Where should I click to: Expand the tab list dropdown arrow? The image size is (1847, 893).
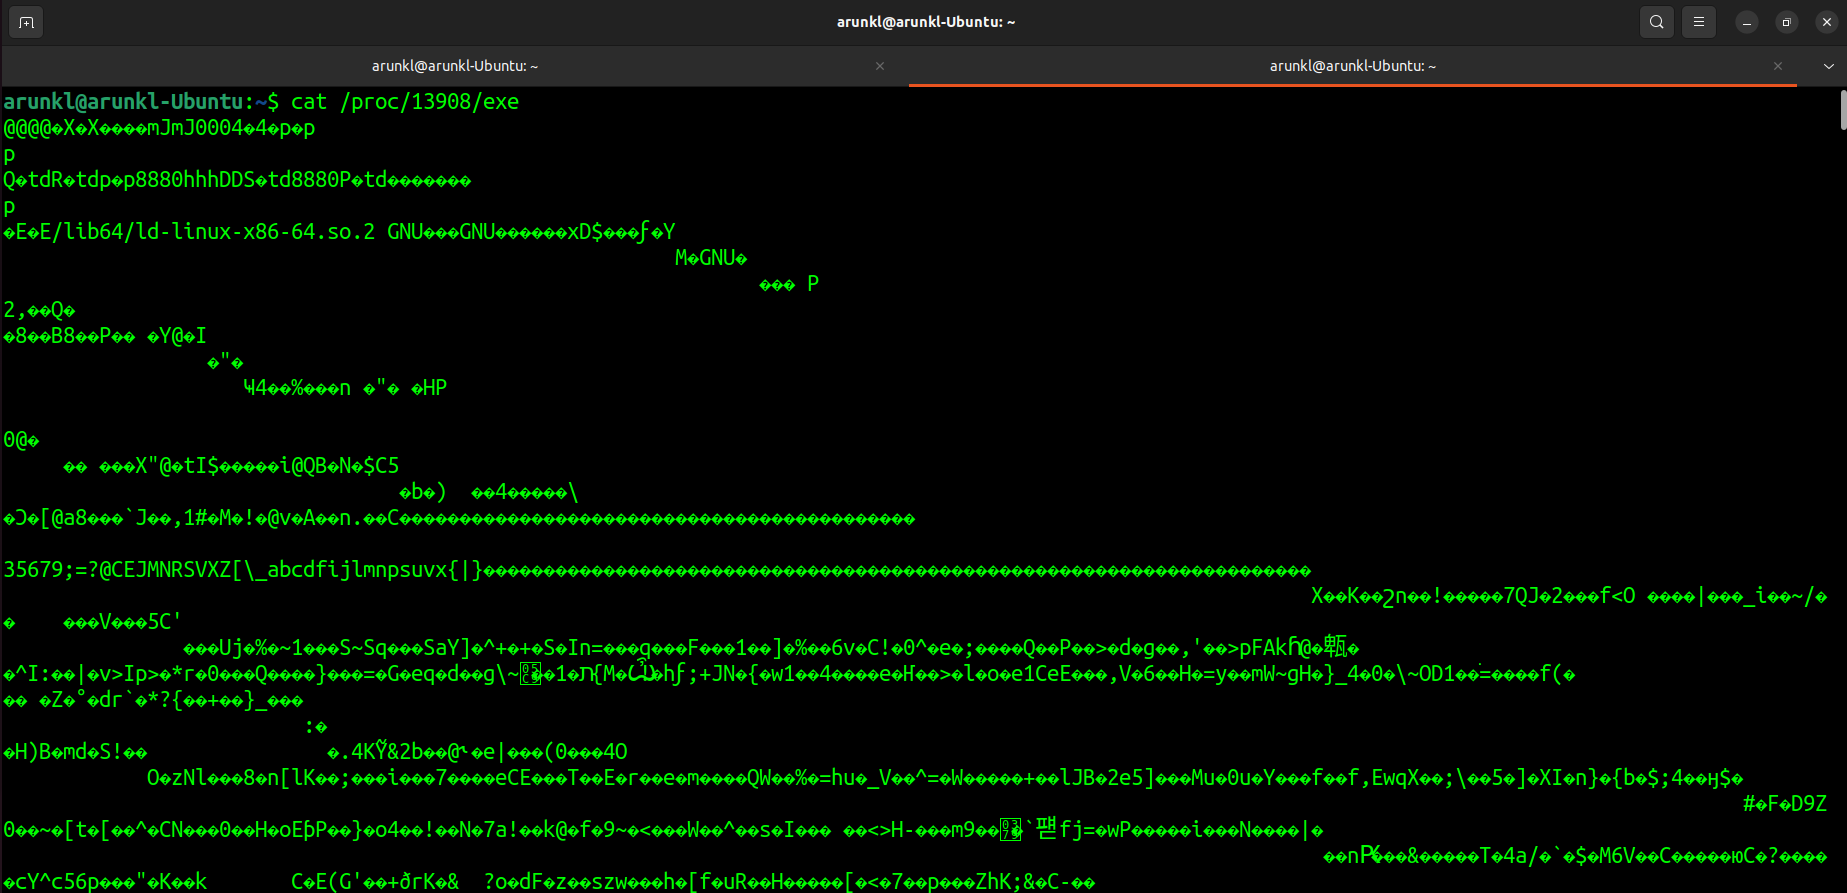click(1829, 66)
